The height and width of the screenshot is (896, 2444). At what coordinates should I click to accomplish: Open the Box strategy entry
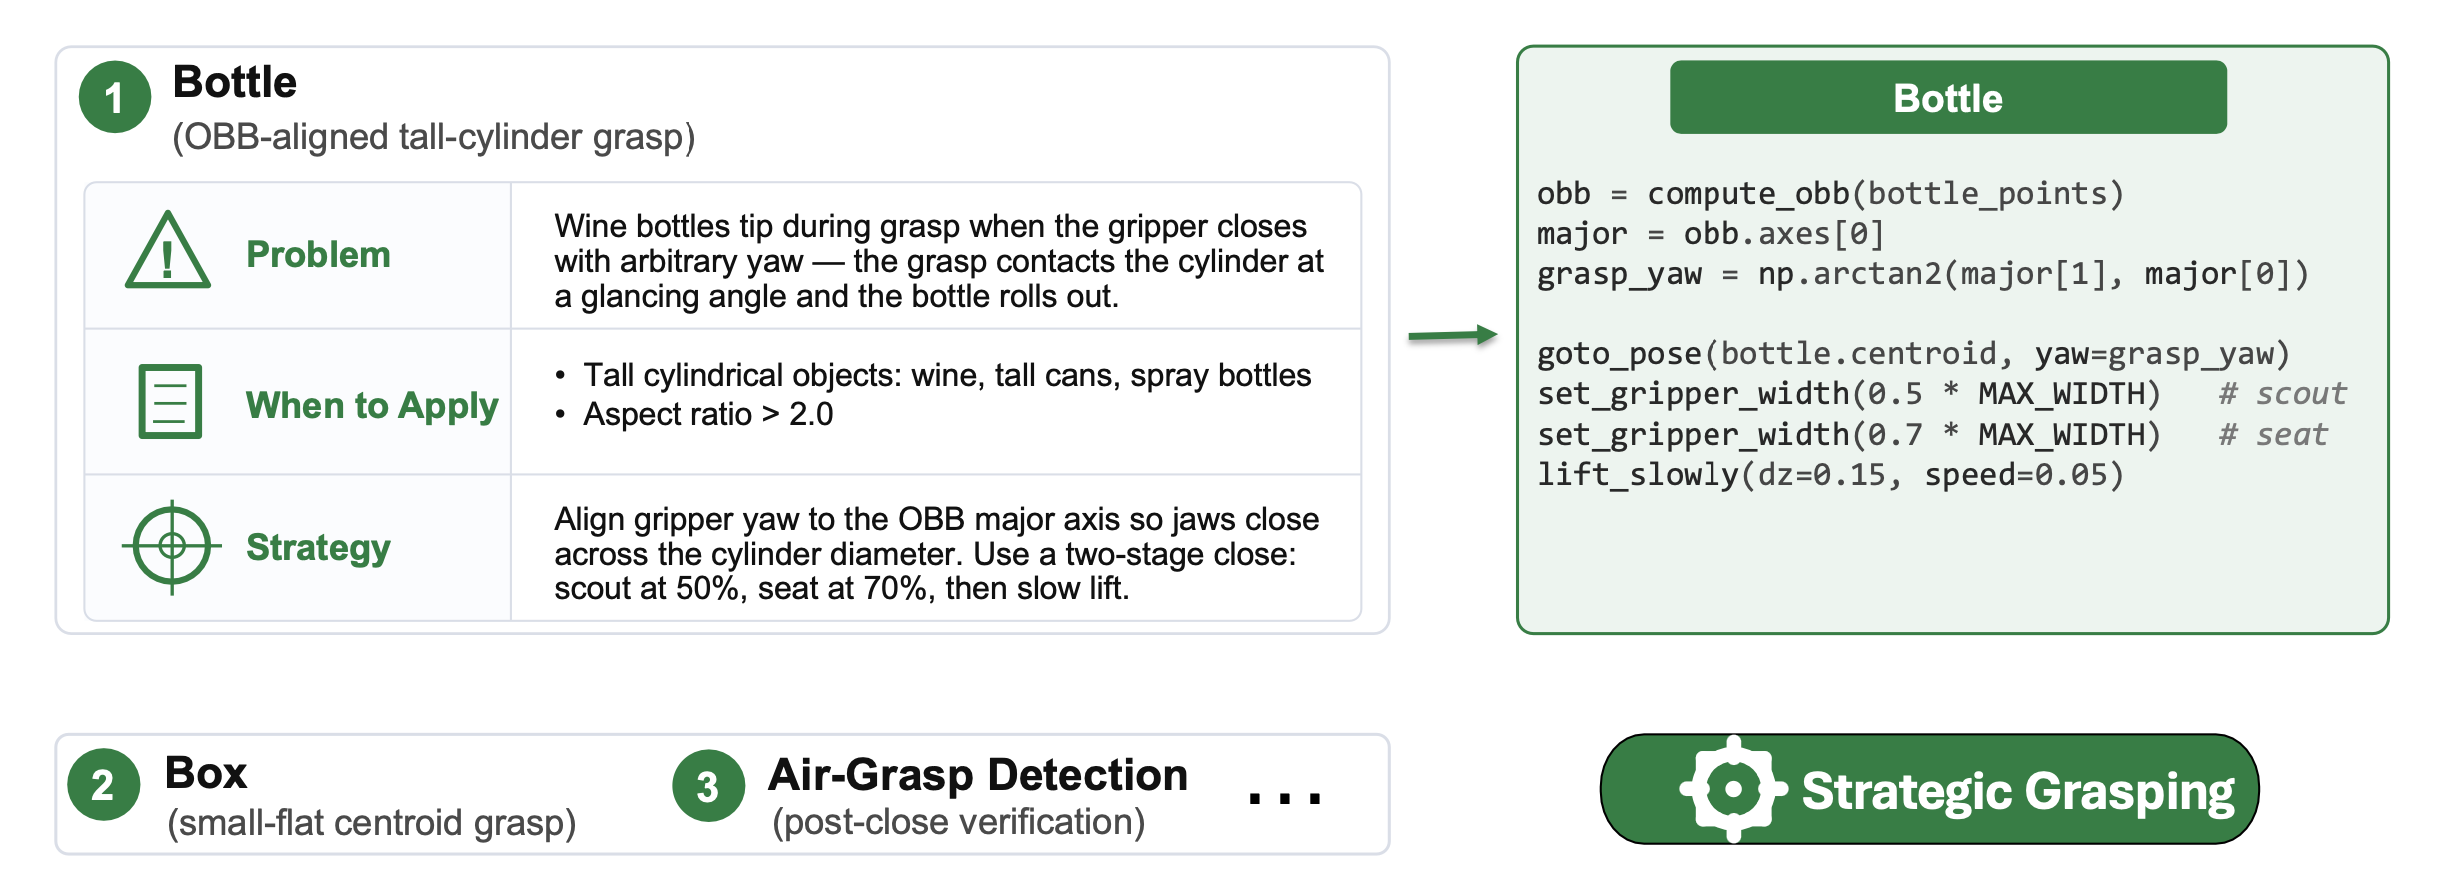point(371,796)
